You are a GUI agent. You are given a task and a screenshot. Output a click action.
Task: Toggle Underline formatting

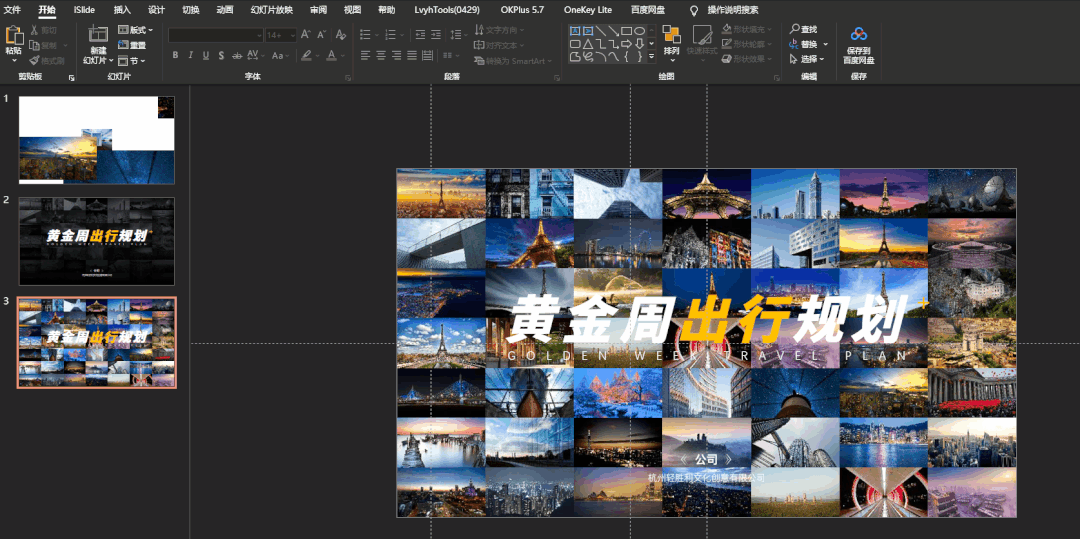pyautogui.click(x=206, y=55)
